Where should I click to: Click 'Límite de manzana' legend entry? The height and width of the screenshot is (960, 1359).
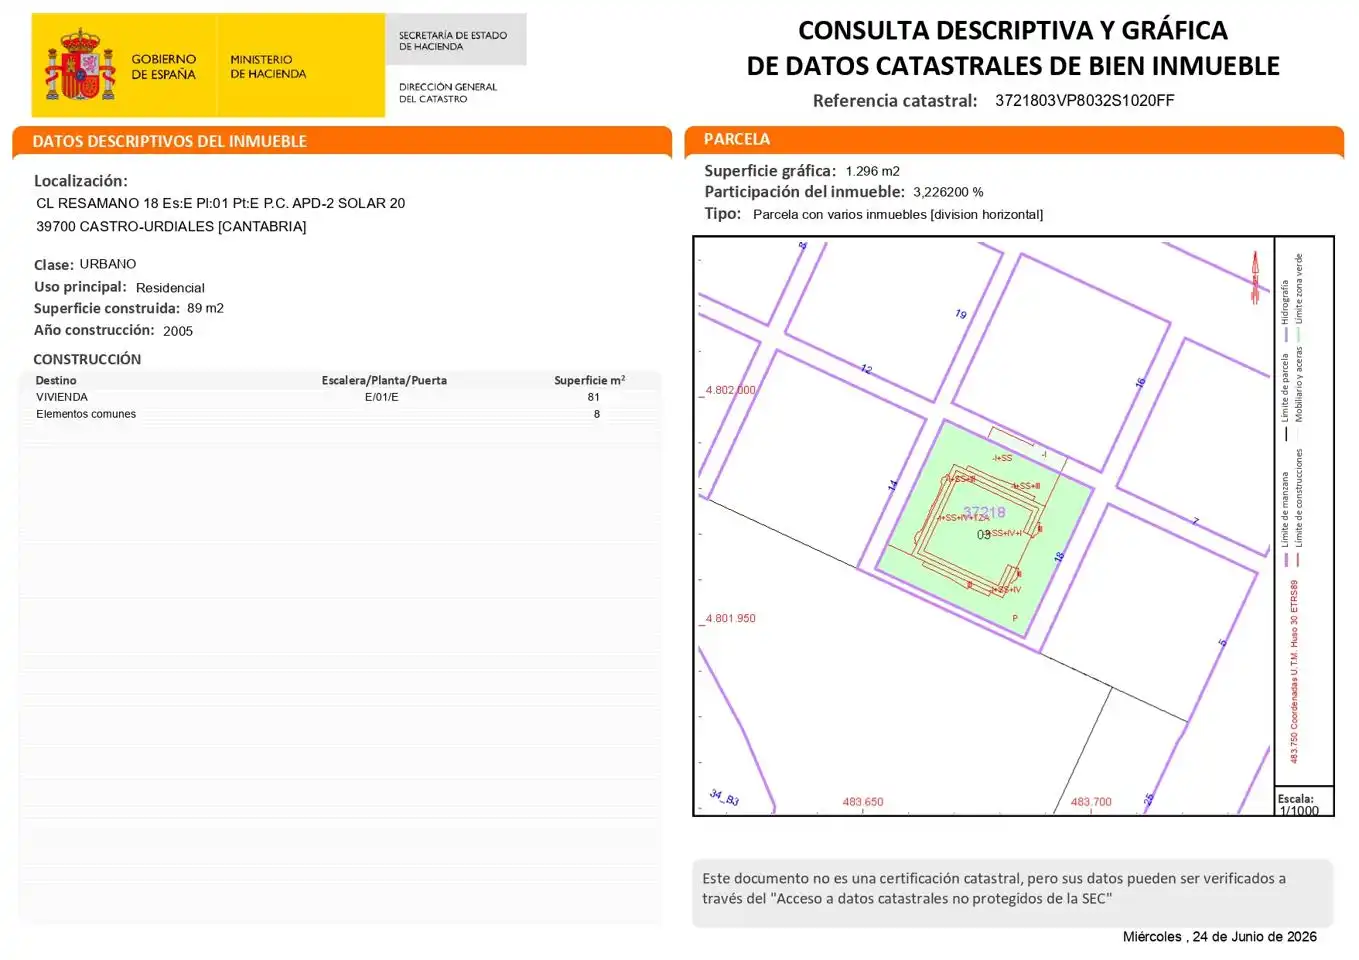[x=1286, y=519]
